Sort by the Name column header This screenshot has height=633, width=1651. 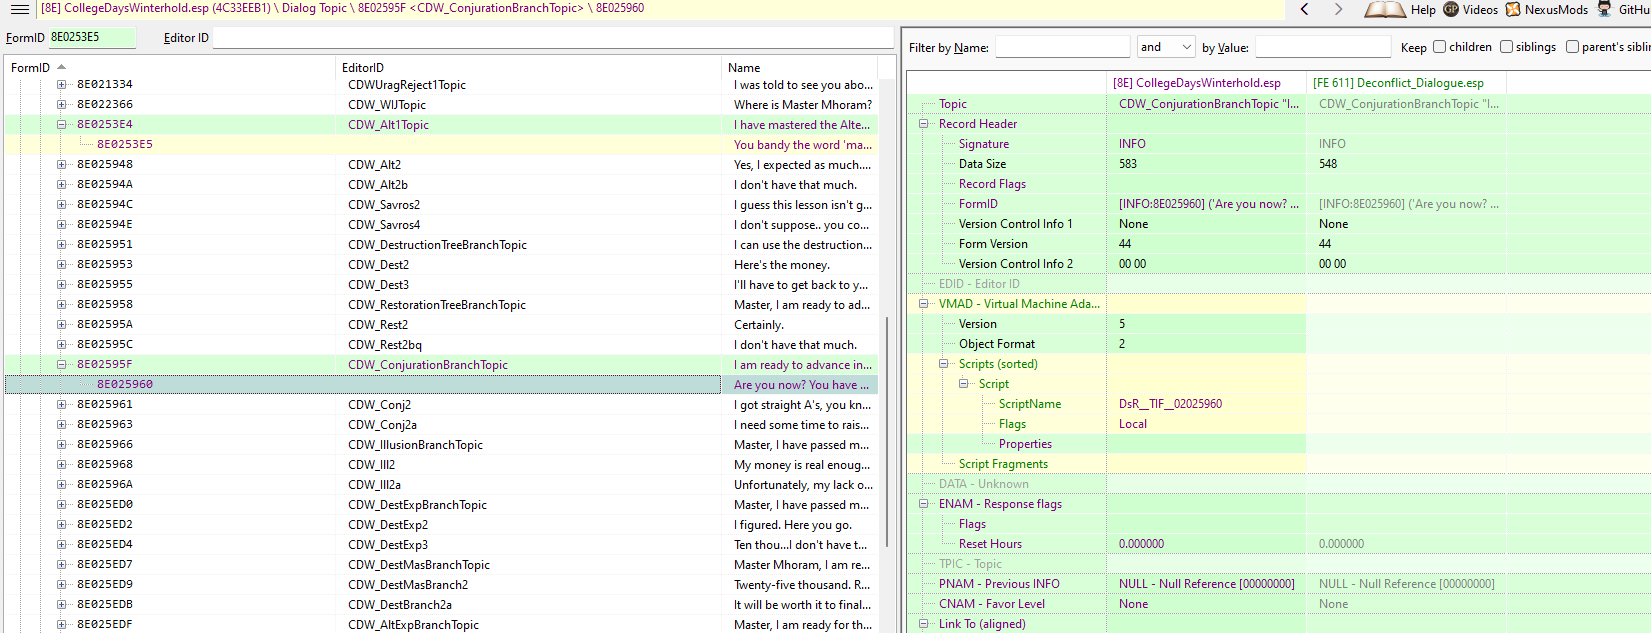[799, 67]
